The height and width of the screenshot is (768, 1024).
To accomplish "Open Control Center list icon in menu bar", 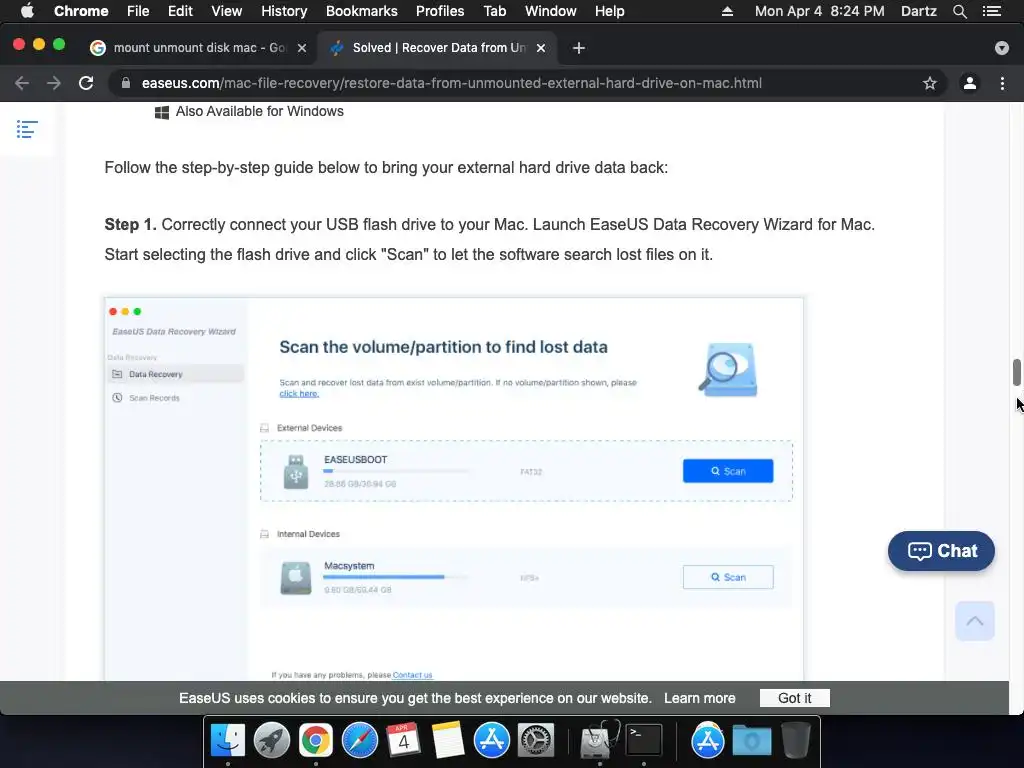I will coord(992,11).
